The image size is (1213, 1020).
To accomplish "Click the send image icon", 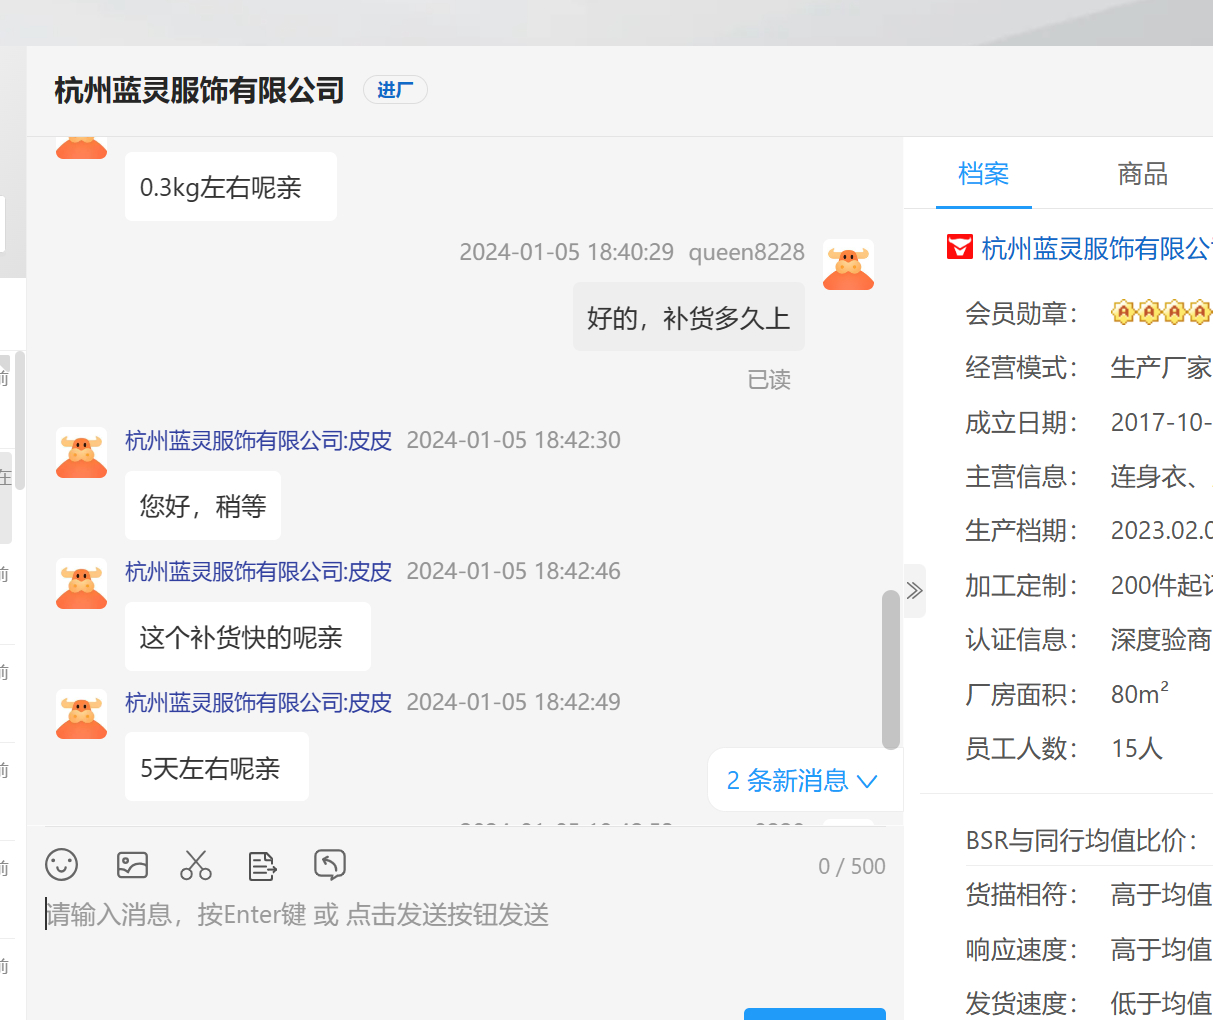I will [x=132, y=865].
